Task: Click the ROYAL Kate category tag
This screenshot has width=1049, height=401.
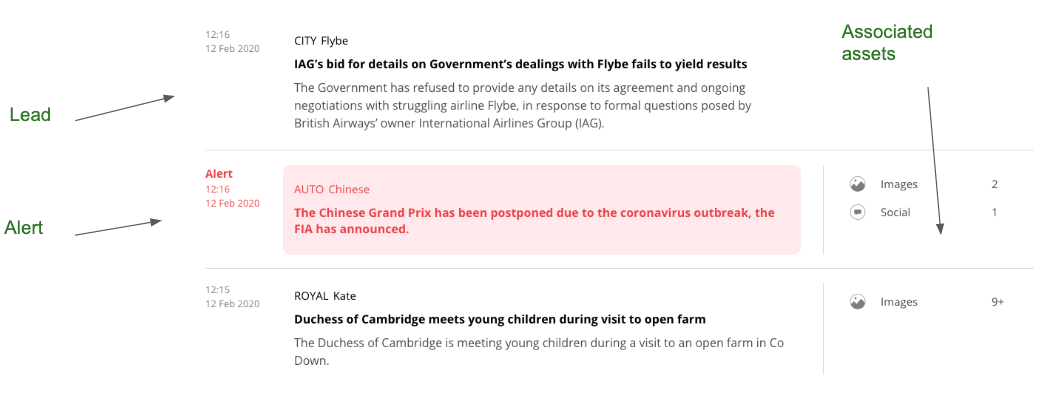Action: 325,296
